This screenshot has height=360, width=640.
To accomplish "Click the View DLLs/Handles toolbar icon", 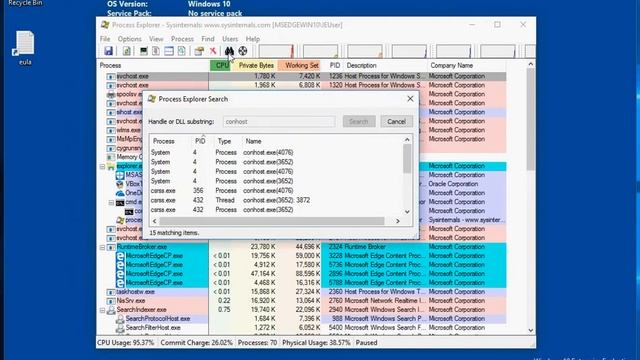I will point(181,51).
